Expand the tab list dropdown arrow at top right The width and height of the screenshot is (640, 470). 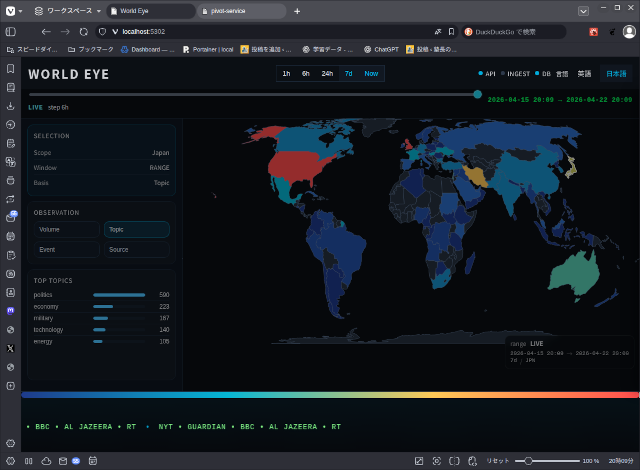[583, 11]
